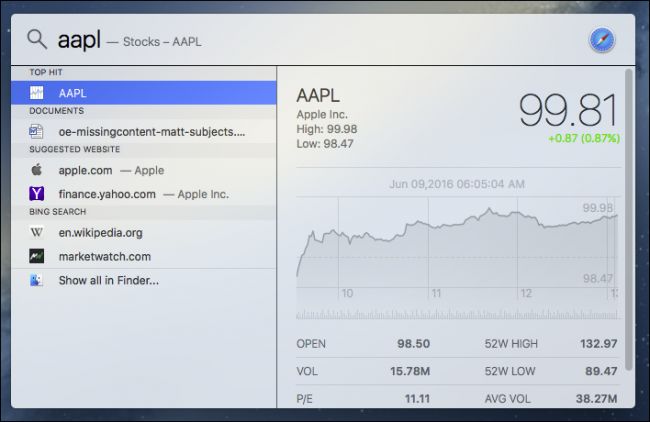Open finance.yahoo.com suggested website
Image resolution: width=650 pixels, height=422 pixels.
tap(144, 194)
